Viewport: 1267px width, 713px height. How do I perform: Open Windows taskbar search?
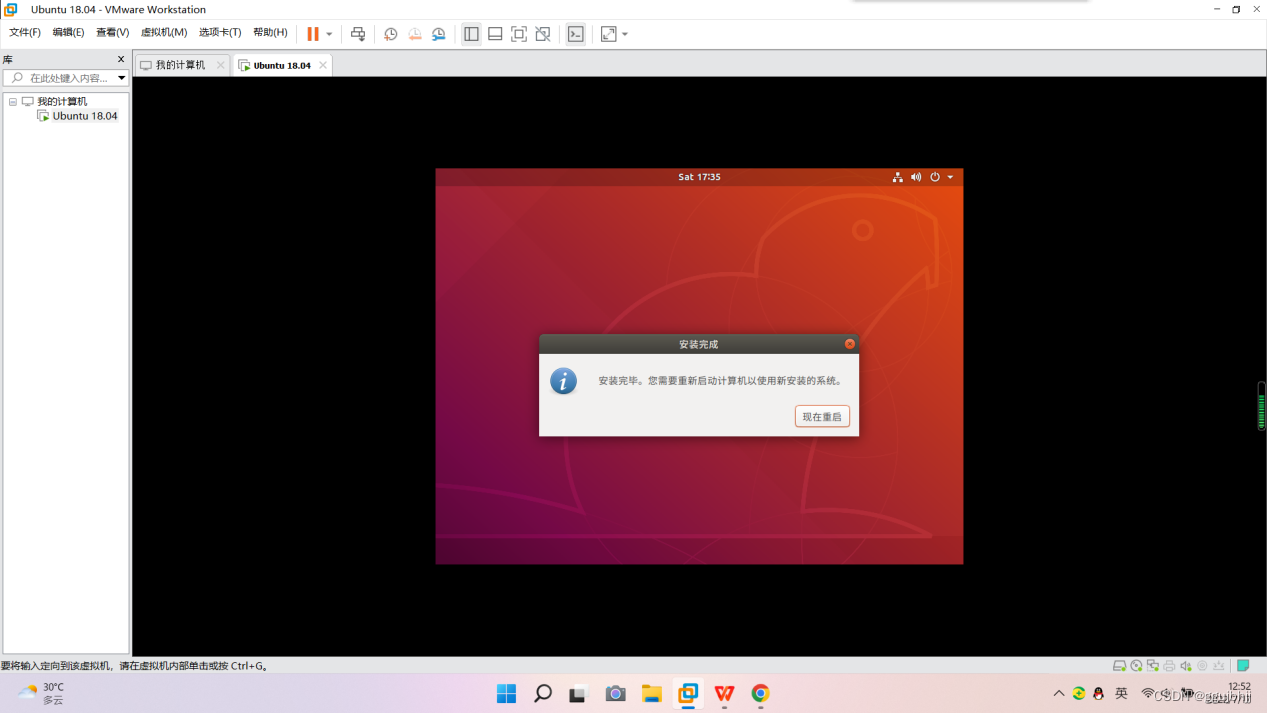(543, 693)
